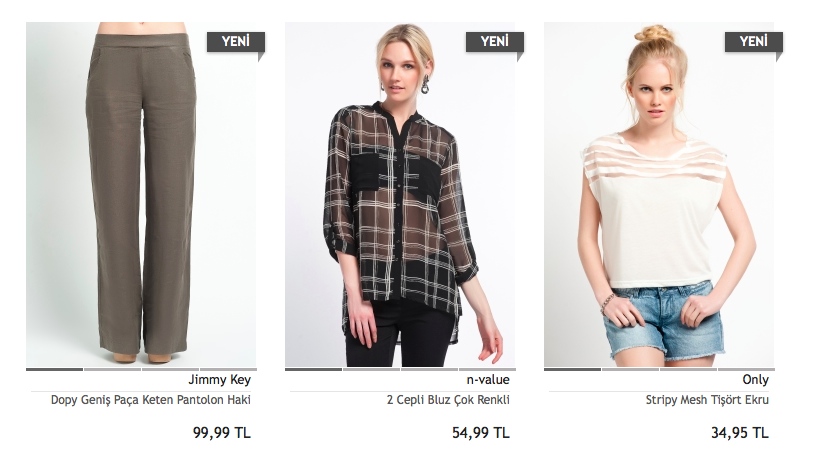Viewport: 814px width, 451px height.
Task: Select the Jimmy Key brand name
Action: click(x=219, y=380)
